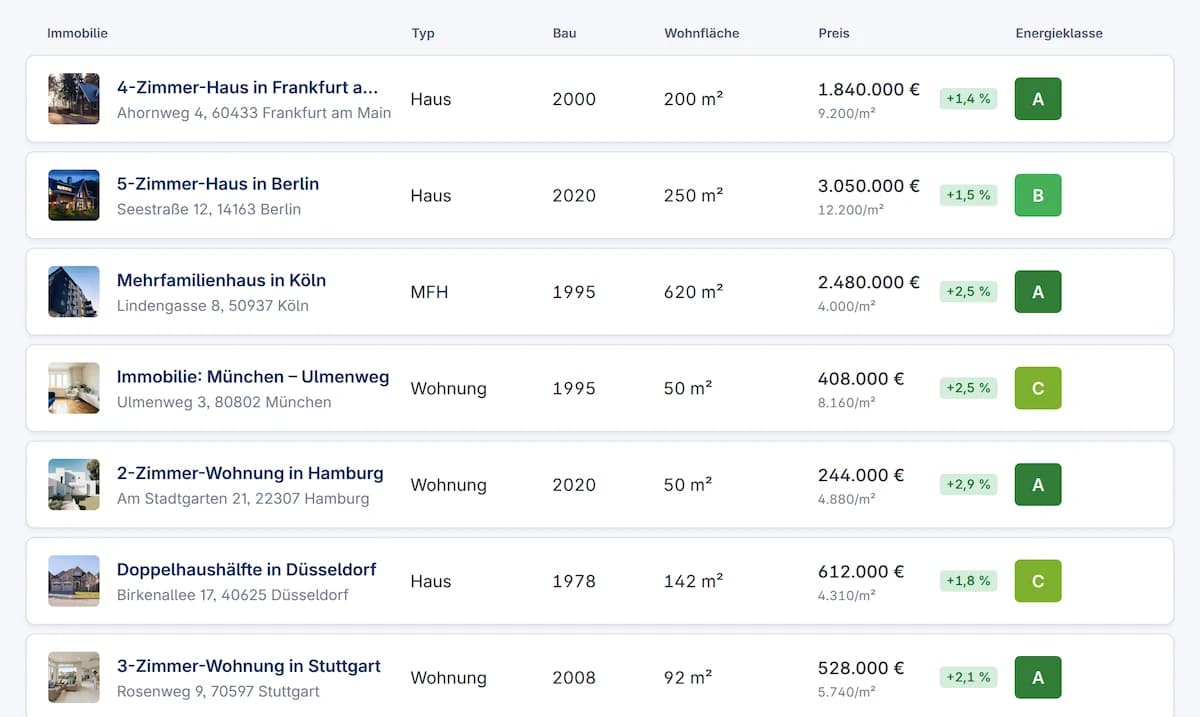Click the +2,1 % price change badge
Viewport: 1200px width, 717px height.
tap(968, 677)
